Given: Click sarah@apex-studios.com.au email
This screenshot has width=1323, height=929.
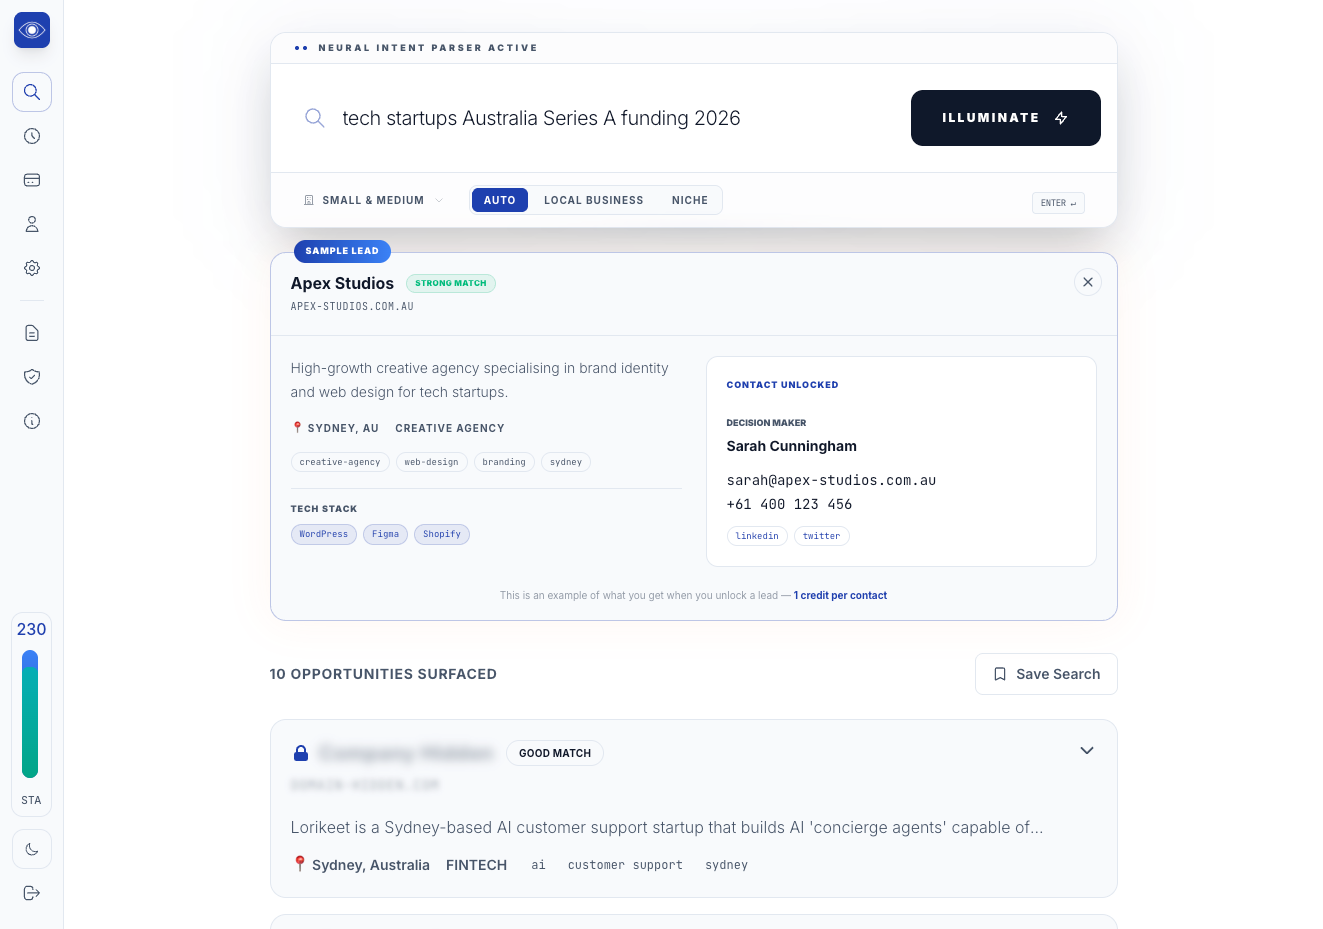Looking at the screenshot, I should (831, 480).
